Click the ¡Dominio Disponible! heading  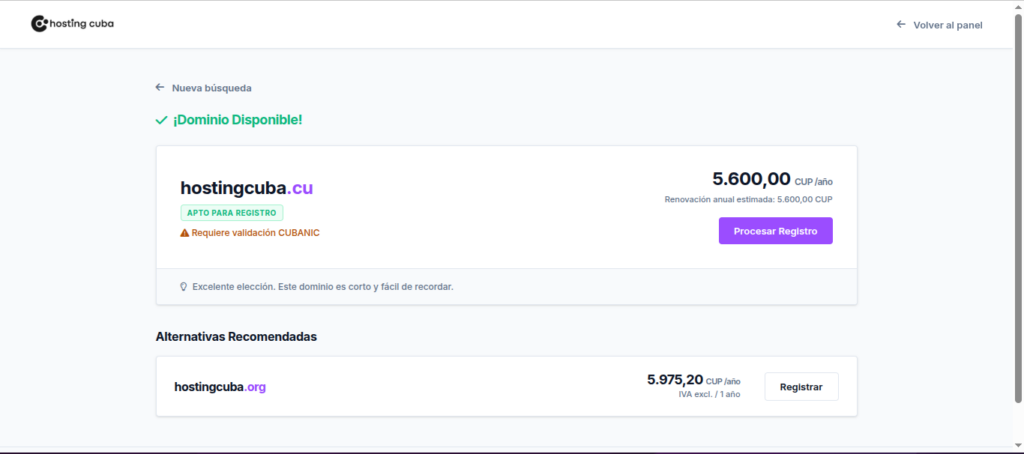click(237, 120)
